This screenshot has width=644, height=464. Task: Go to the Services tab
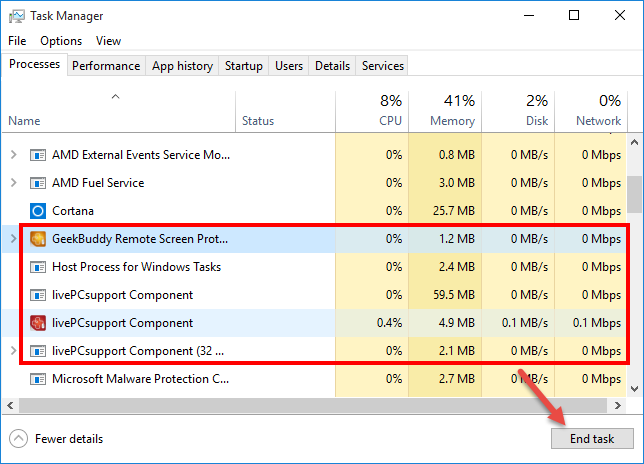point(383,66)
